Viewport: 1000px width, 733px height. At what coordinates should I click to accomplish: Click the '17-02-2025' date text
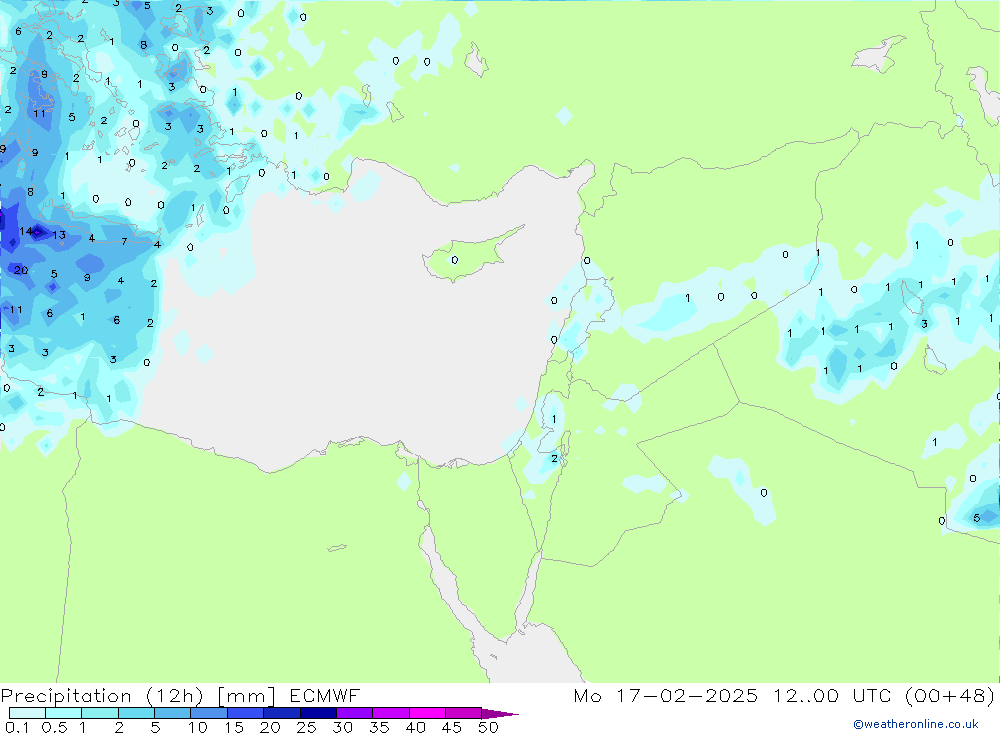[x=687, y=695]
